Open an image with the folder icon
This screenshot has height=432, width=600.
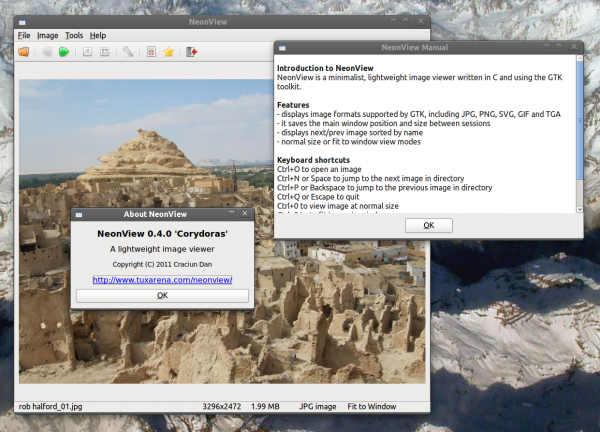coord(24,52)
